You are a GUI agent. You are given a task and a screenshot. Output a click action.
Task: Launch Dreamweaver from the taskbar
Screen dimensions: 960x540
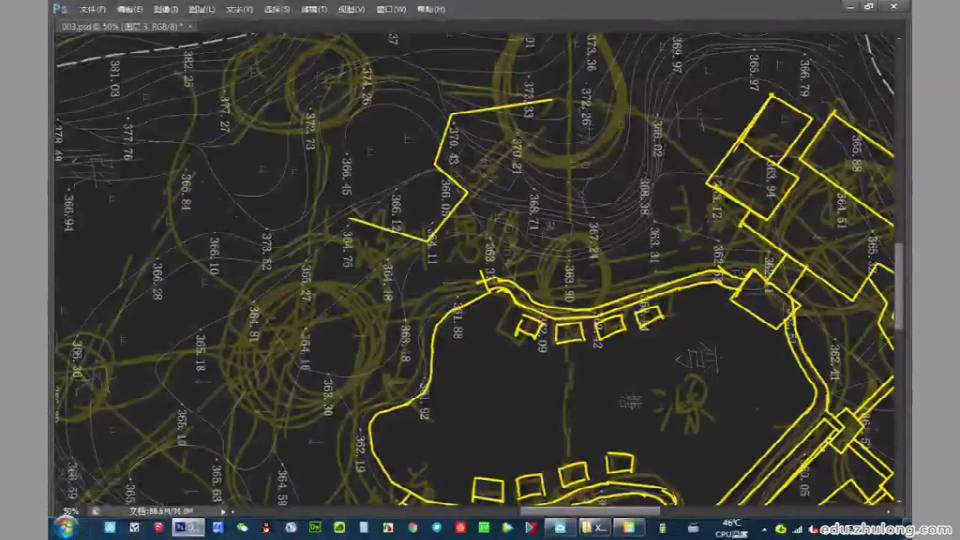pos(315,527)
